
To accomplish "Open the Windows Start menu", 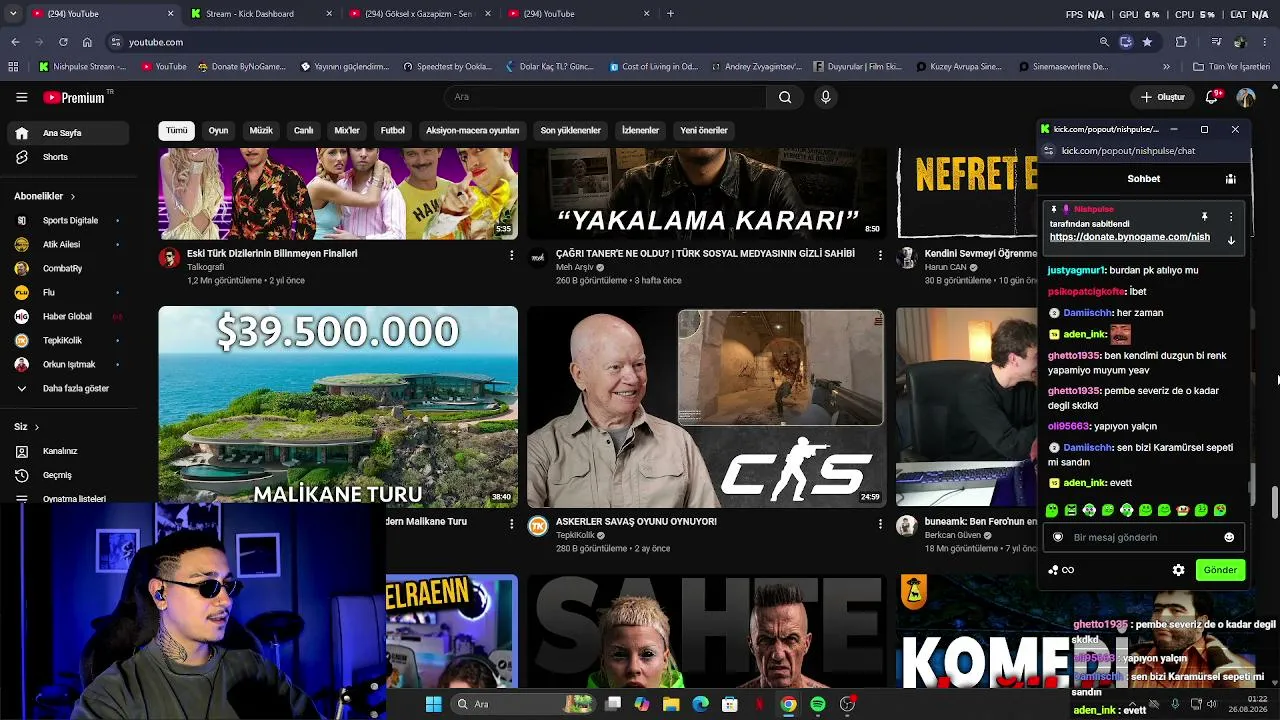I will click(433, 704).
